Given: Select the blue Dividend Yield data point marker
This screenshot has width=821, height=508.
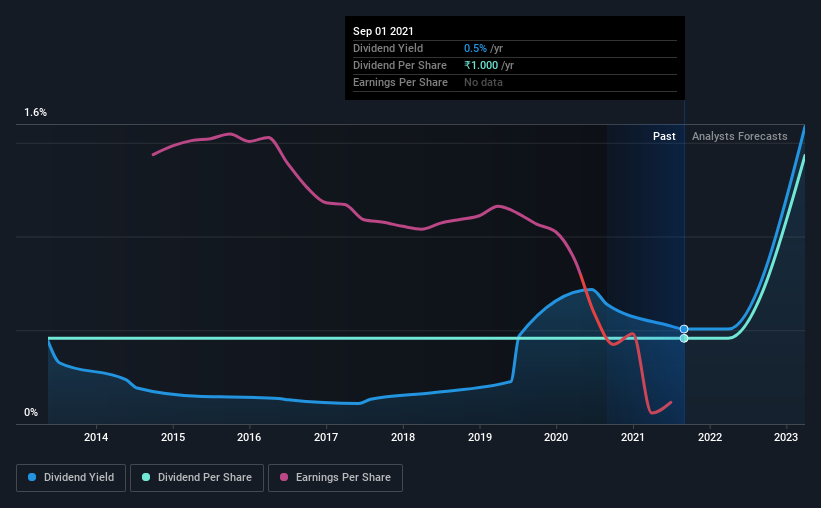Looking at the screenshot, I should [x=684, y=329].
